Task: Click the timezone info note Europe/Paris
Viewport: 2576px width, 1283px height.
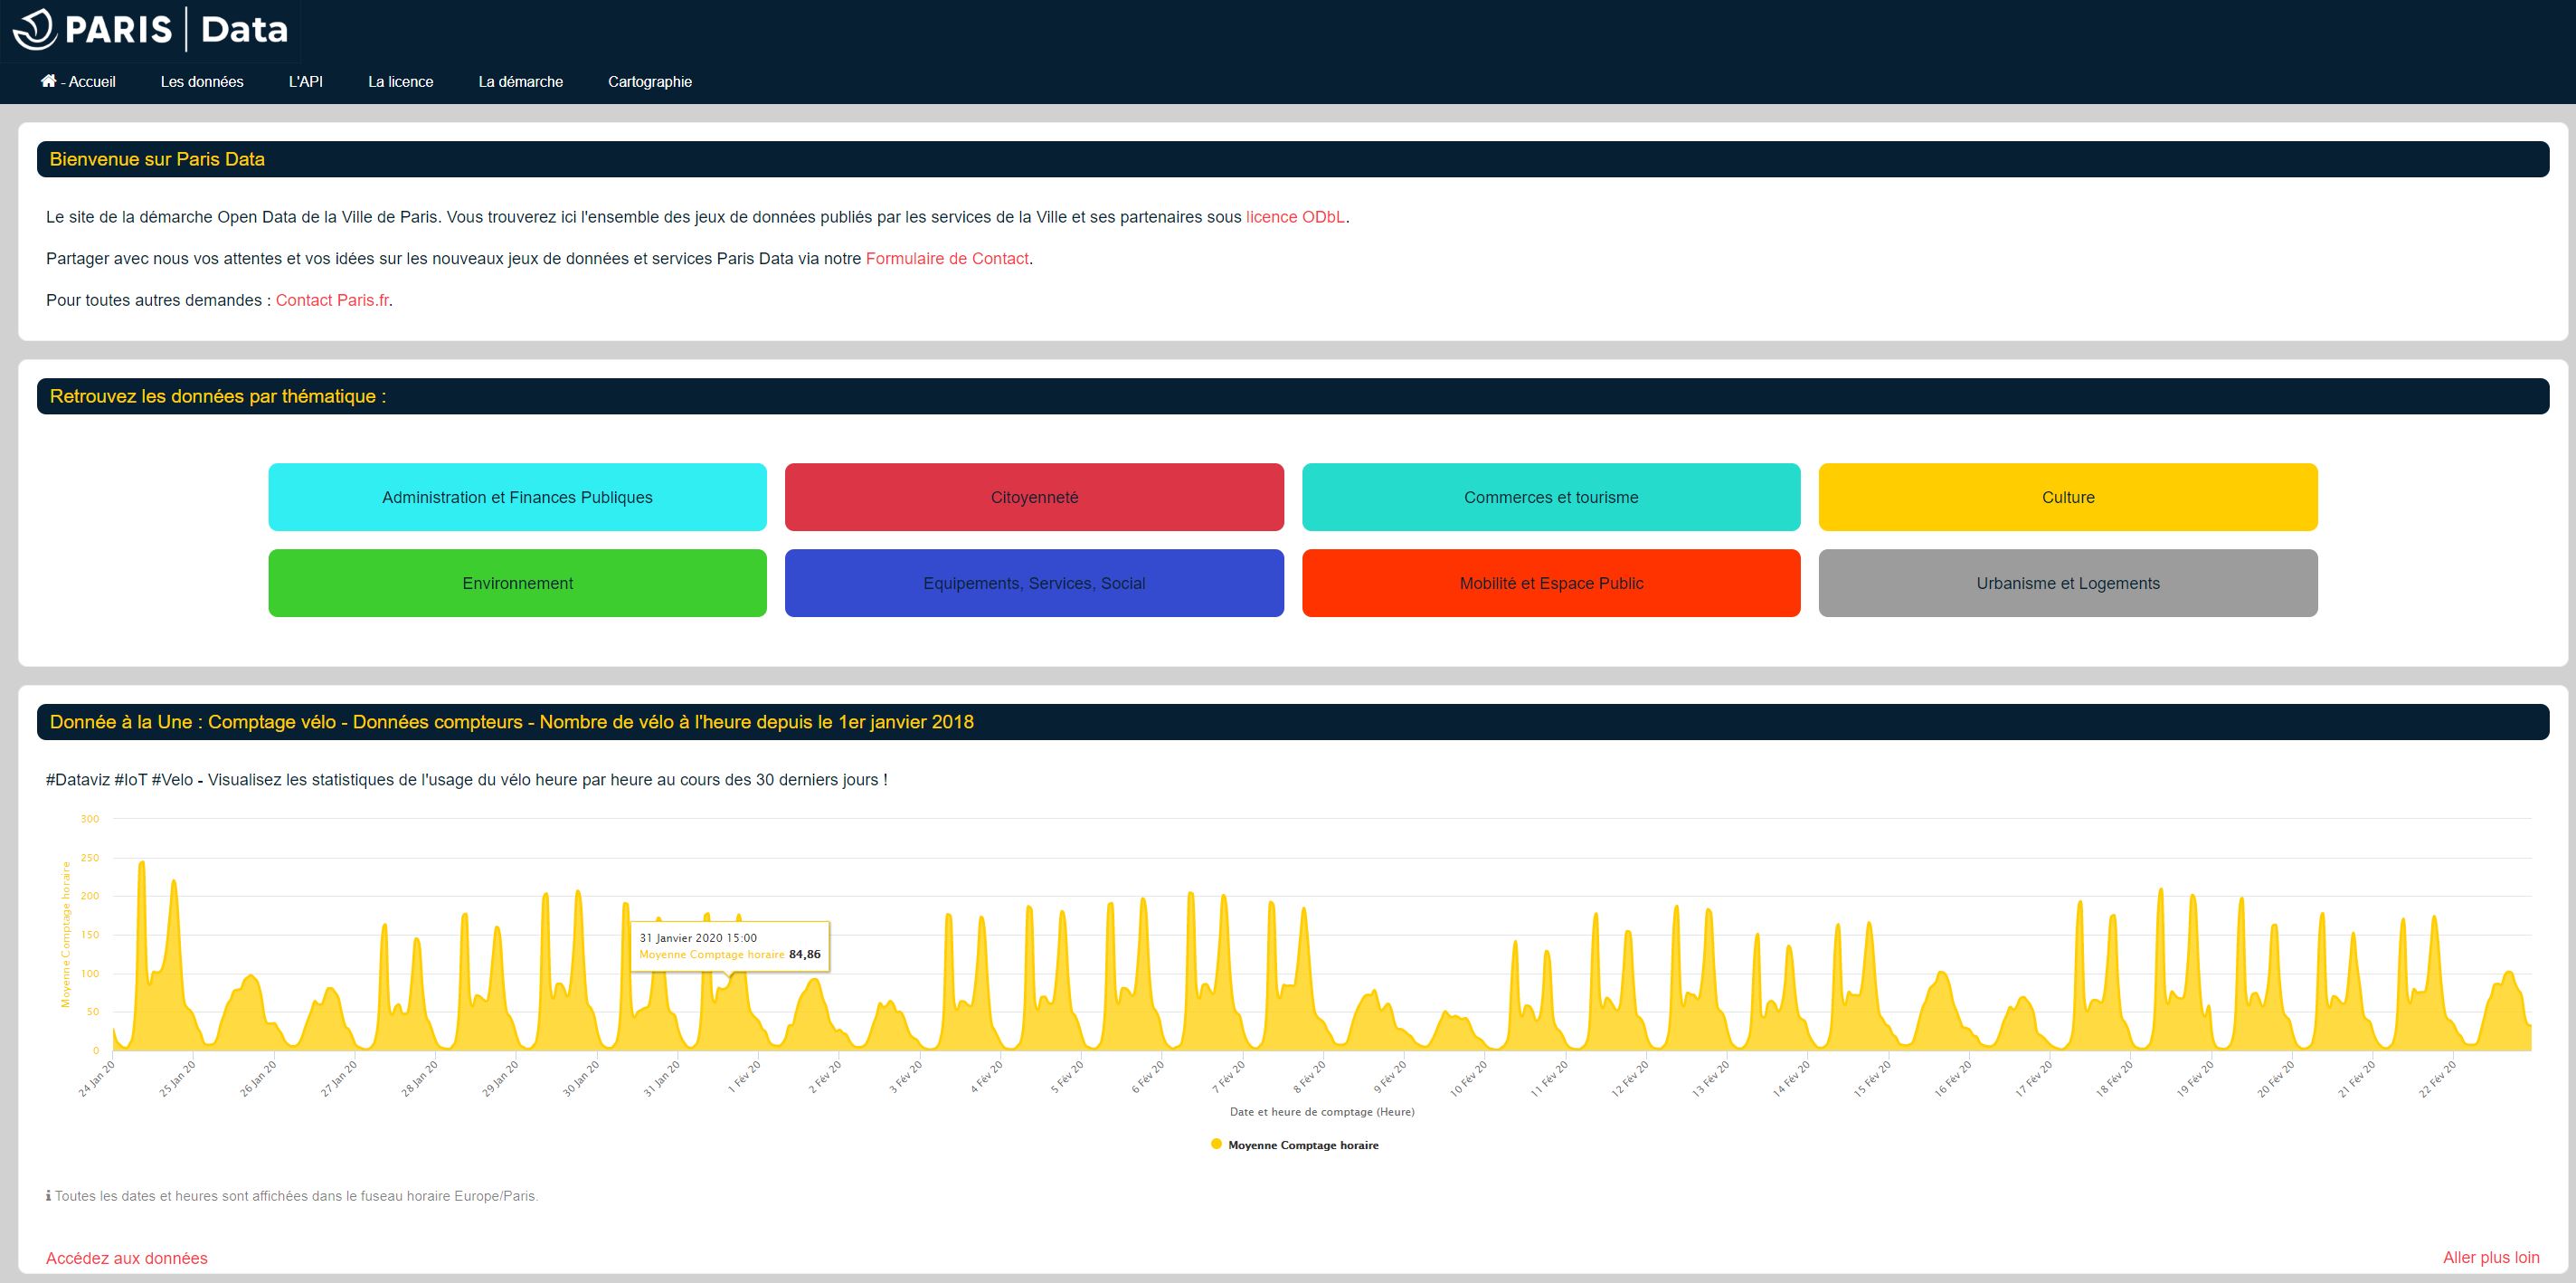Action: [292, 1196]
